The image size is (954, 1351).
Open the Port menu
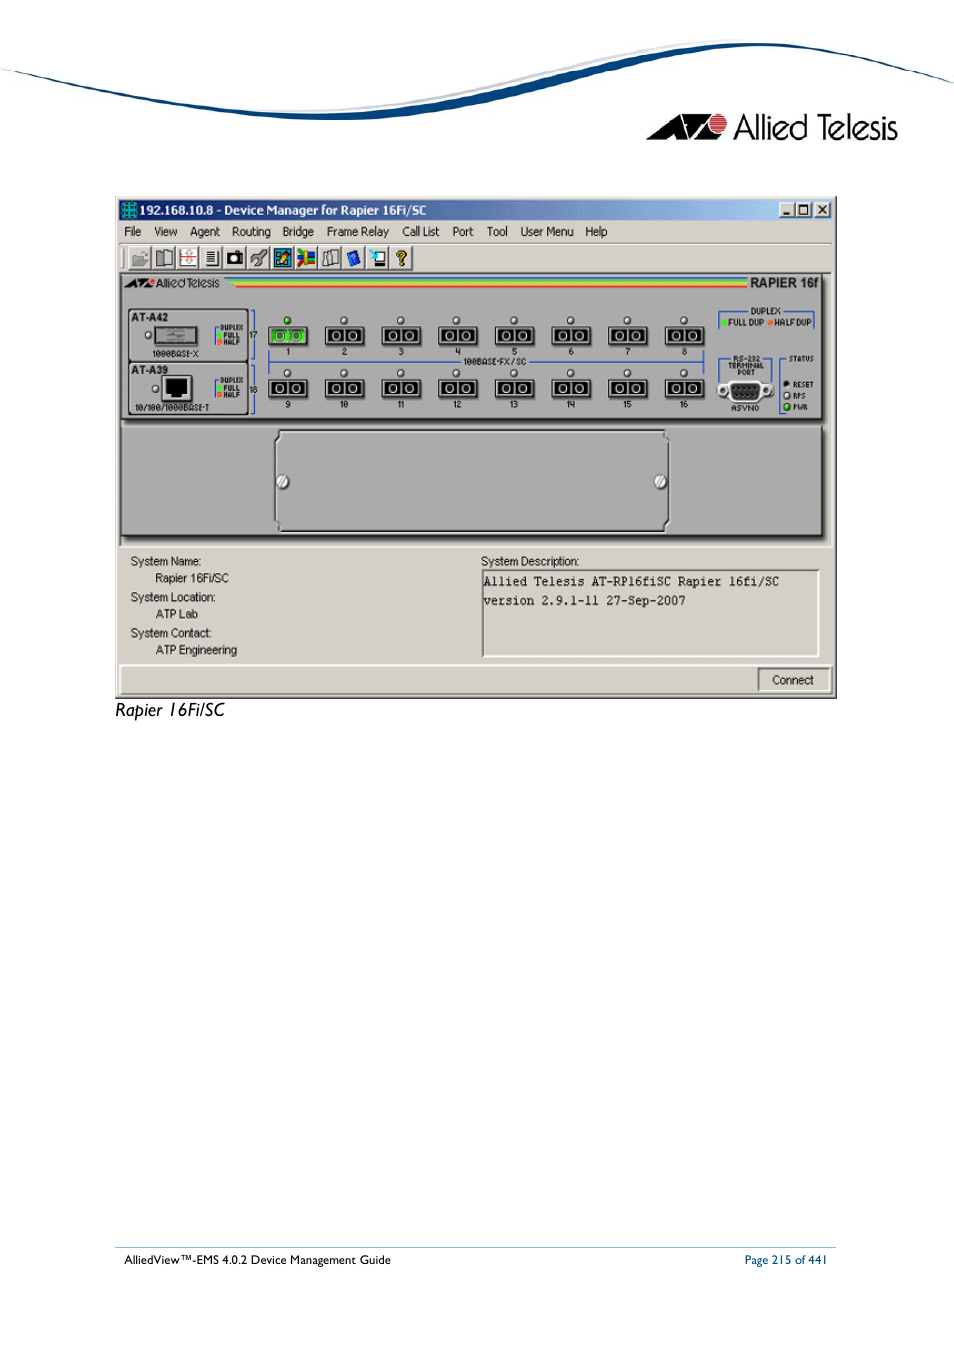[463, 232]
